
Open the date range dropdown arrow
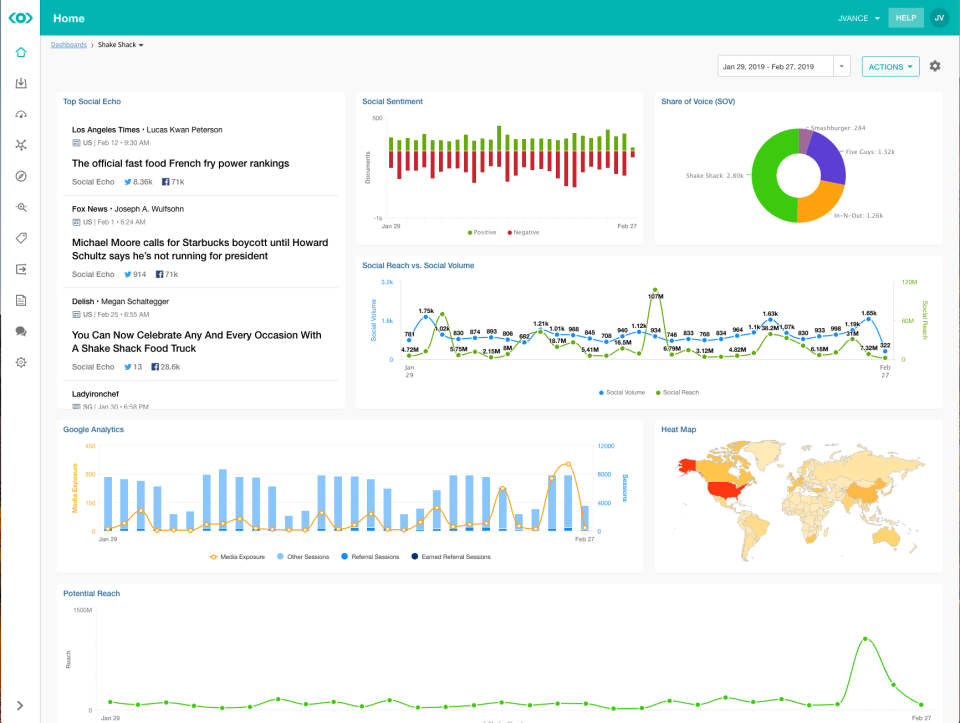pyautogui.click(x=842, y=67)
